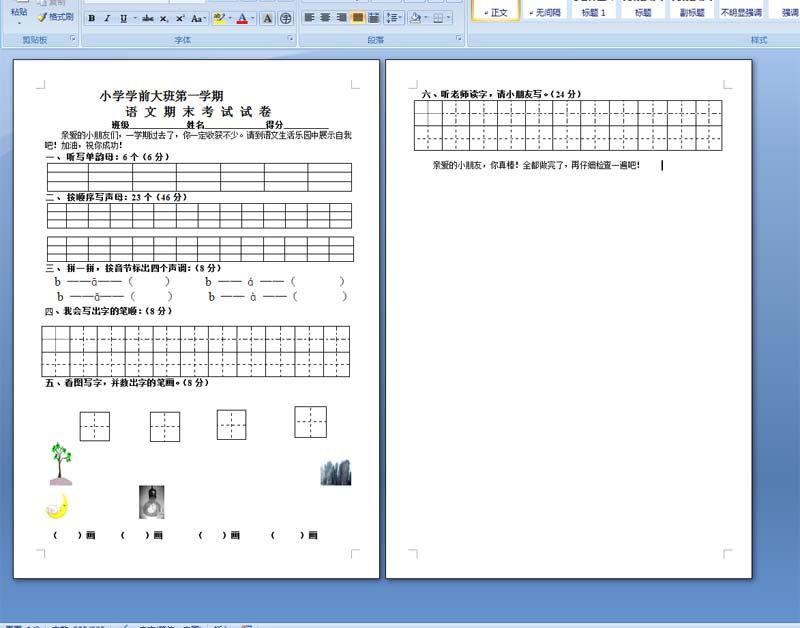Open the Paste (粘贴) menu
Screen dimensions: 800x628
pyautogui.click(x=19, y=15)
